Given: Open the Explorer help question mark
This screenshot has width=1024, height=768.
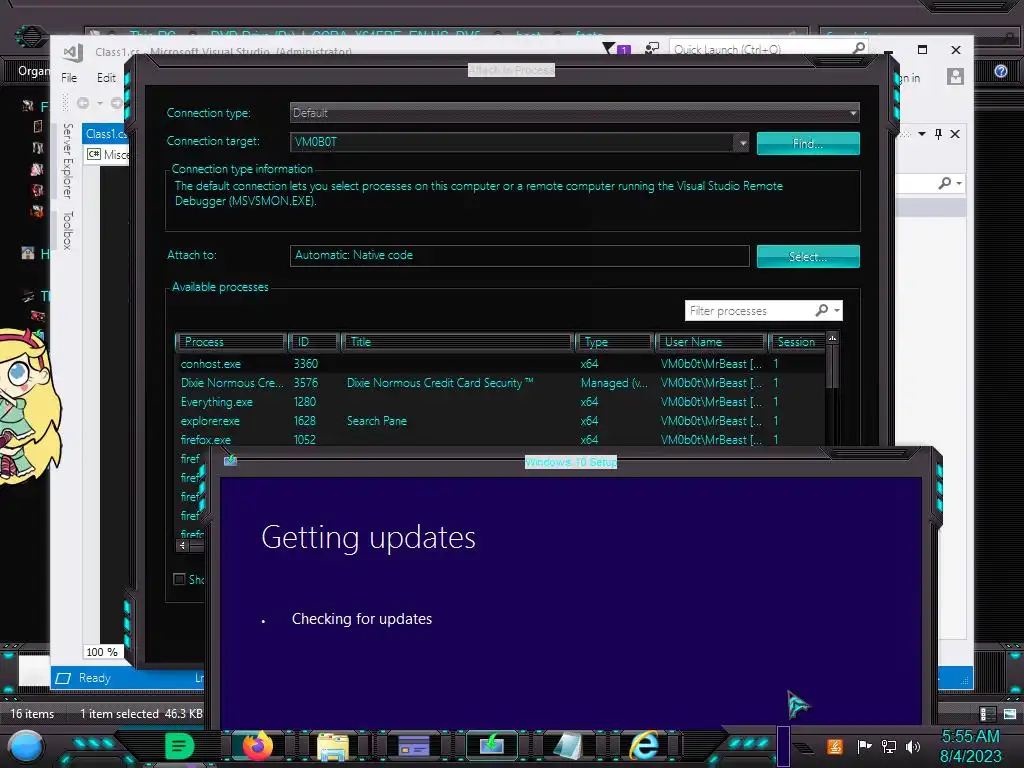Looking at the screenshot, I should (1000, 71).
